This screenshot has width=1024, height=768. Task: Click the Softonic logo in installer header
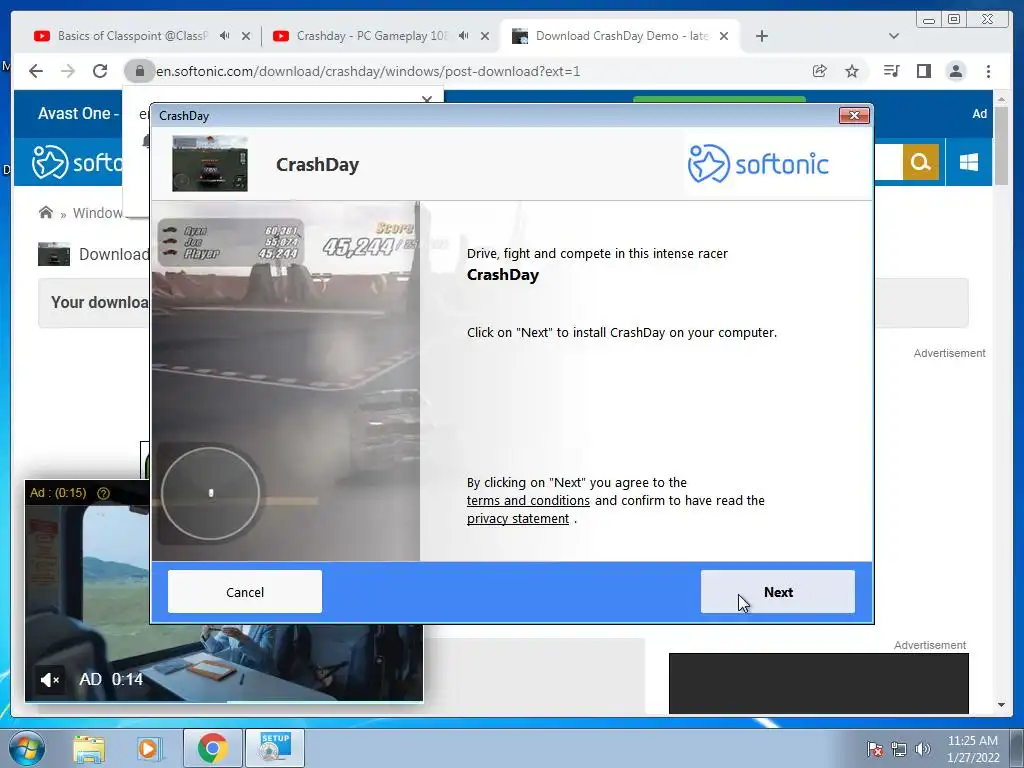pyautogui.click(x=758, y=163)
